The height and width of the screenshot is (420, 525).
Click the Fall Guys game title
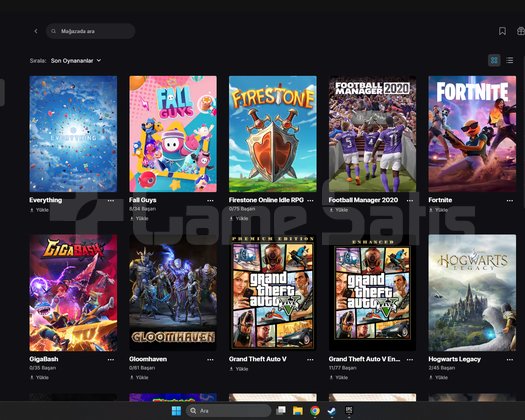(x=143, y=200)
